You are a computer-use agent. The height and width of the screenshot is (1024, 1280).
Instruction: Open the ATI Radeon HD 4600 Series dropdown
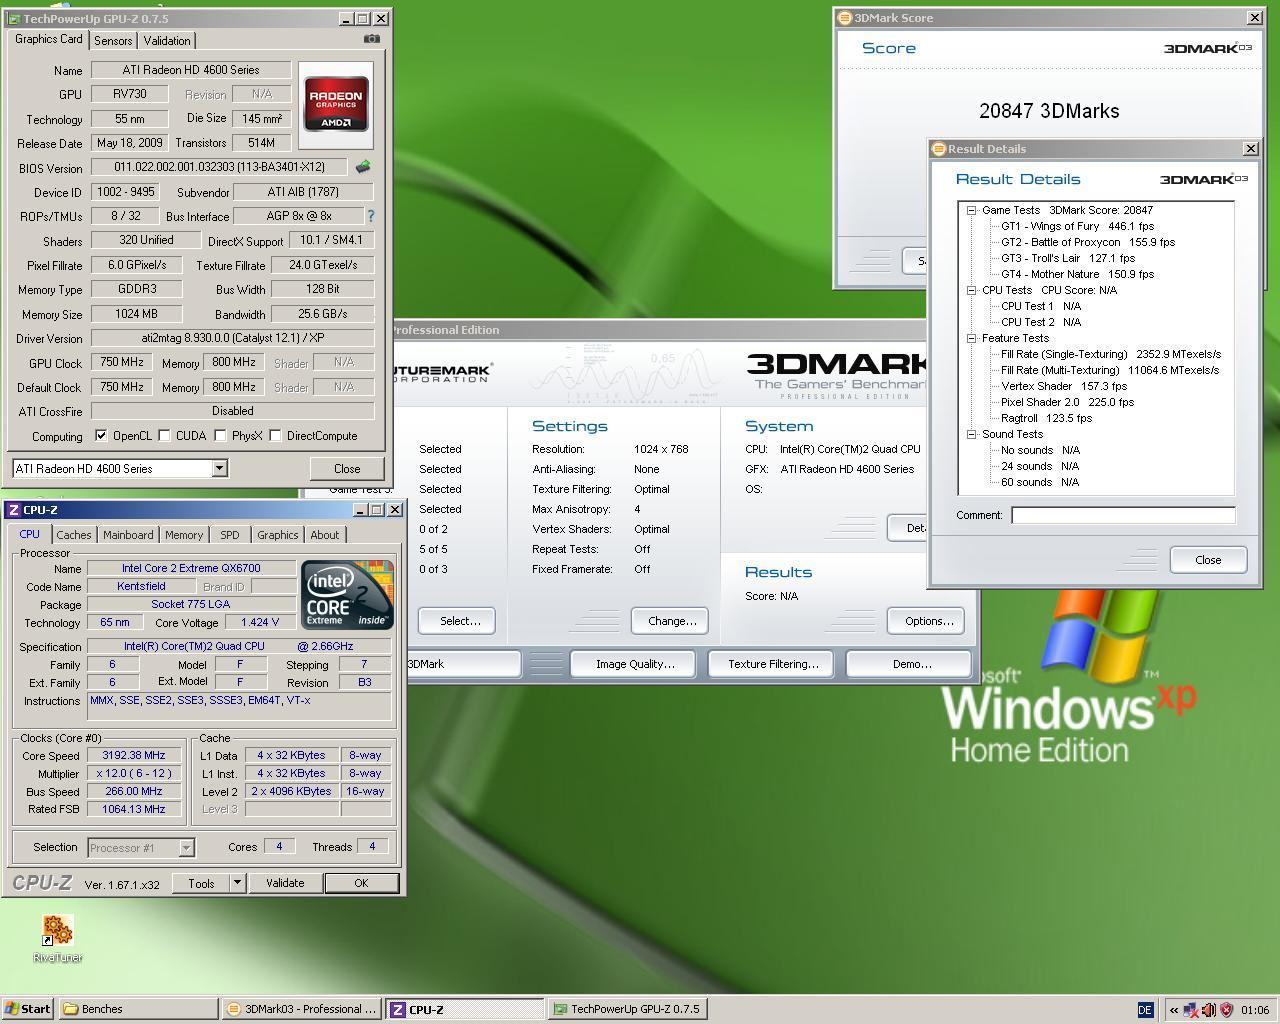(x=219, y=468)
